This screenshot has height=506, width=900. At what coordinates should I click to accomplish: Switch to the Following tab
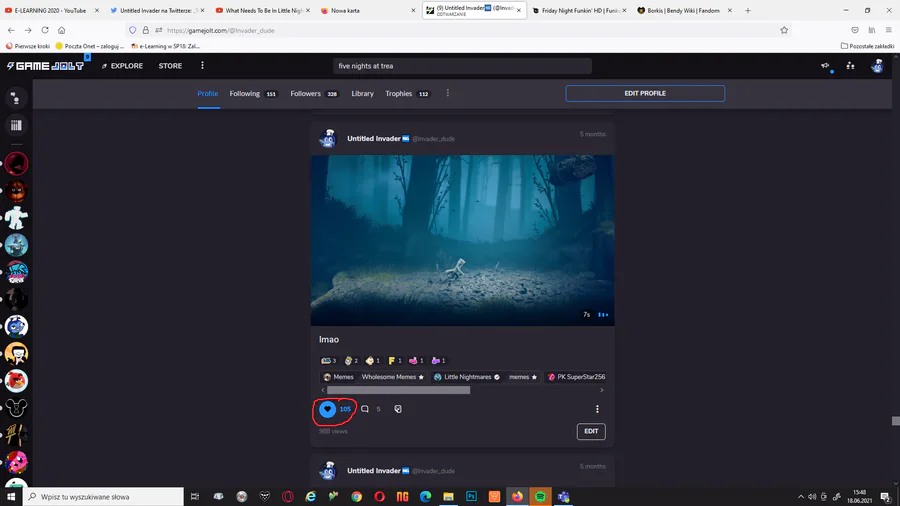253,94
